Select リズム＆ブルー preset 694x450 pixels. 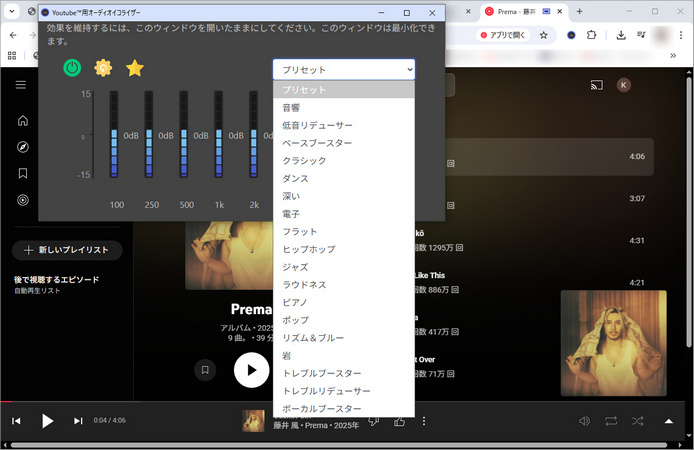[344, 338]
